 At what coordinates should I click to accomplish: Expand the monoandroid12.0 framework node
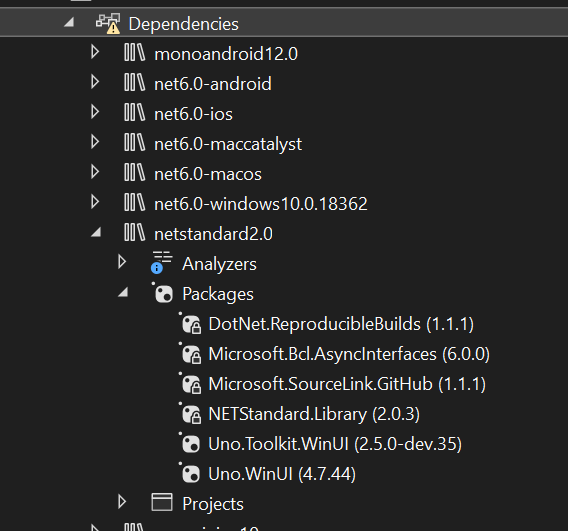[x=95, y=52]
